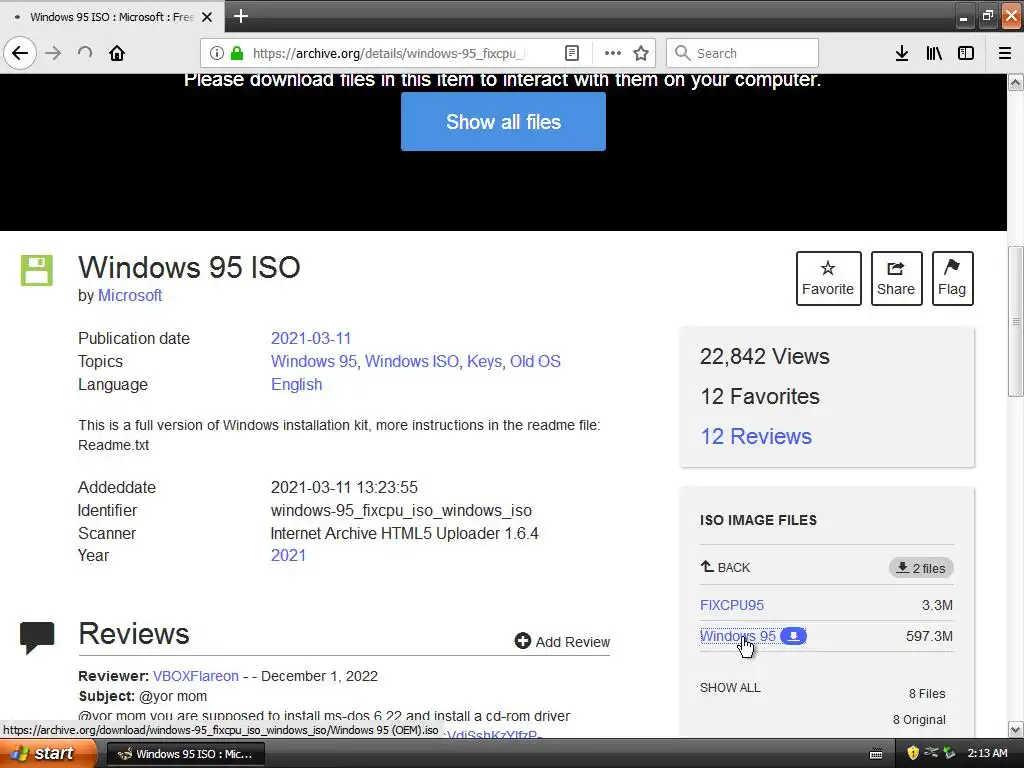Open the on-screen keyboard tray icon
The image size is (1024, 768).
click(x=876, y=754)
